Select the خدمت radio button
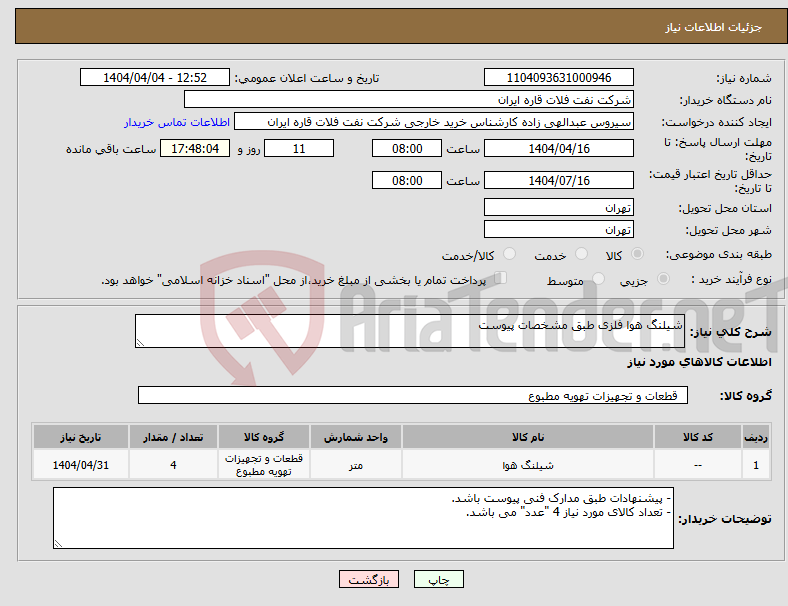This screenshot has height=606, width=788. pyautogui.click(x=581, y=254)
